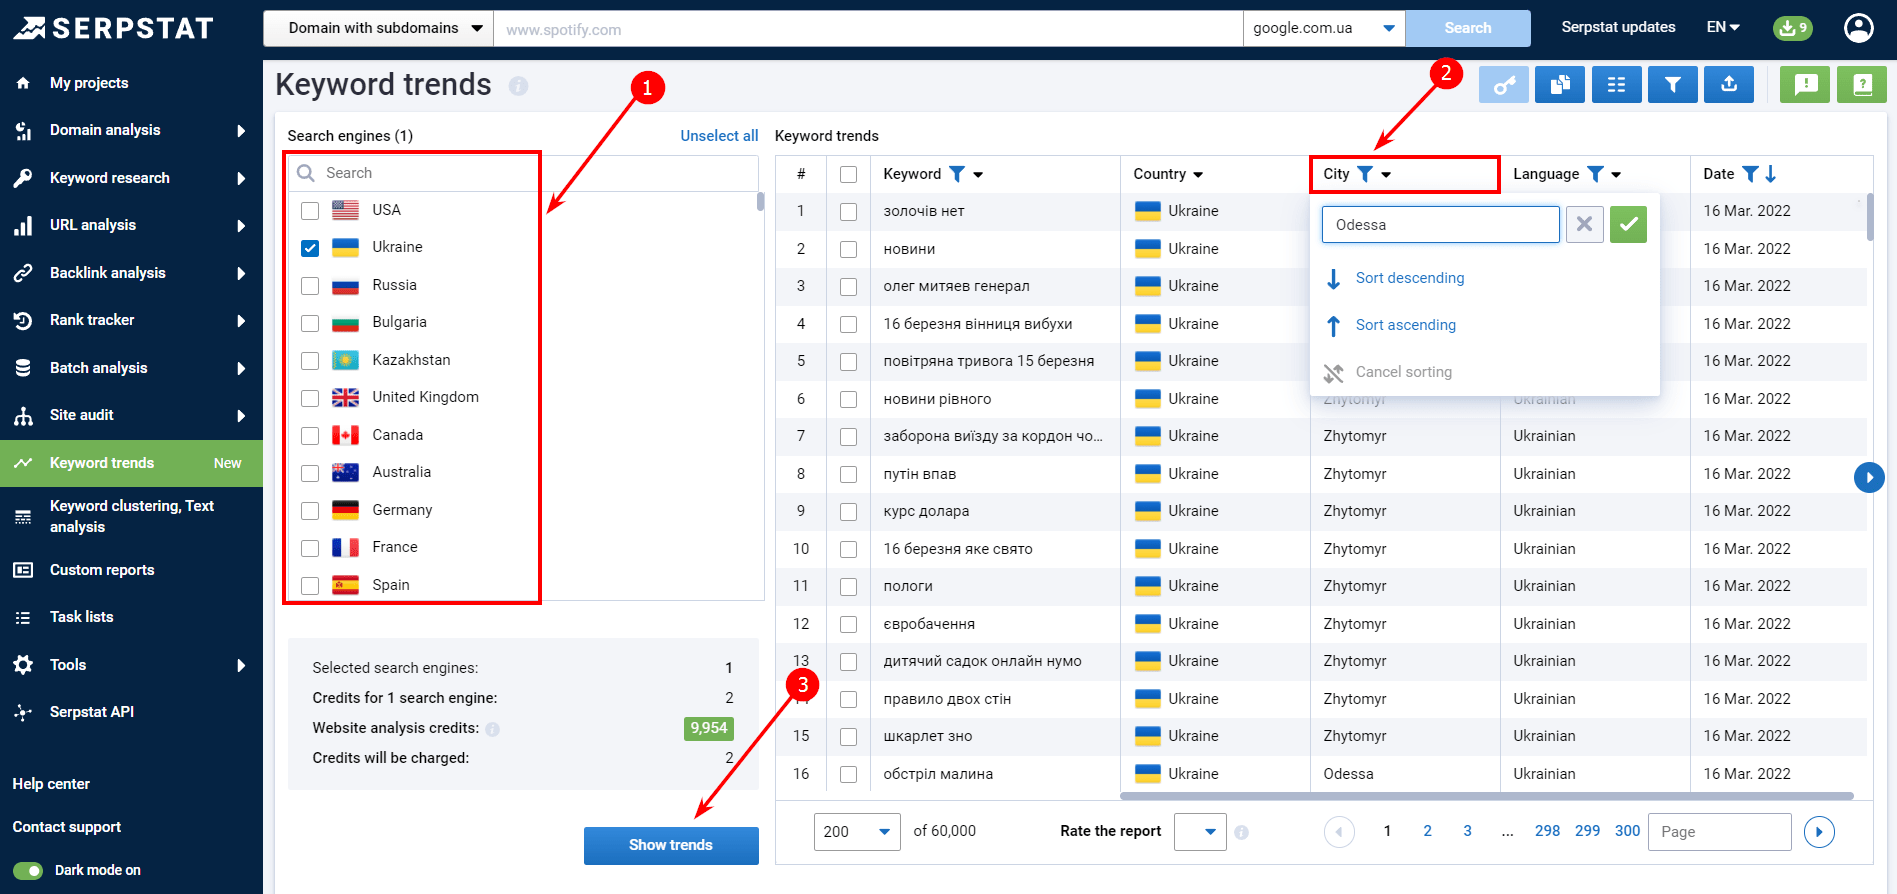Click the Show trends button

[671, 845]
